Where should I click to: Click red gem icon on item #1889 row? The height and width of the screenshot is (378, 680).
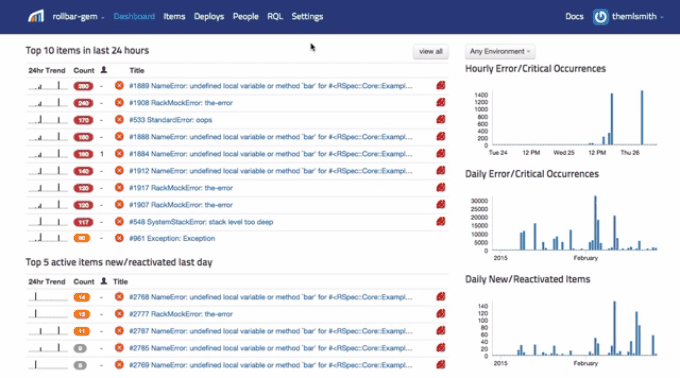[x=441, y=85]
